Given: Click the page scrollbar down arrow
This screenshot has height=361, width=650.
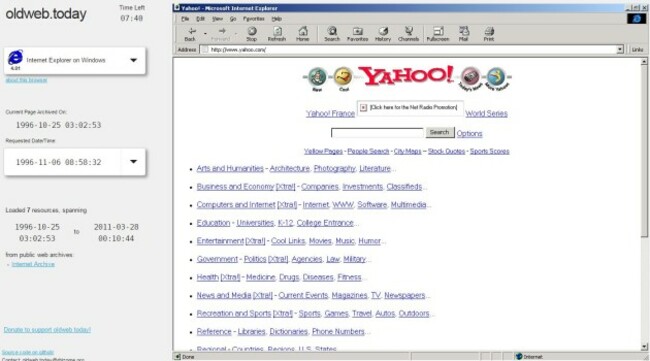Looking at the screenshot, I should [644, 347].
